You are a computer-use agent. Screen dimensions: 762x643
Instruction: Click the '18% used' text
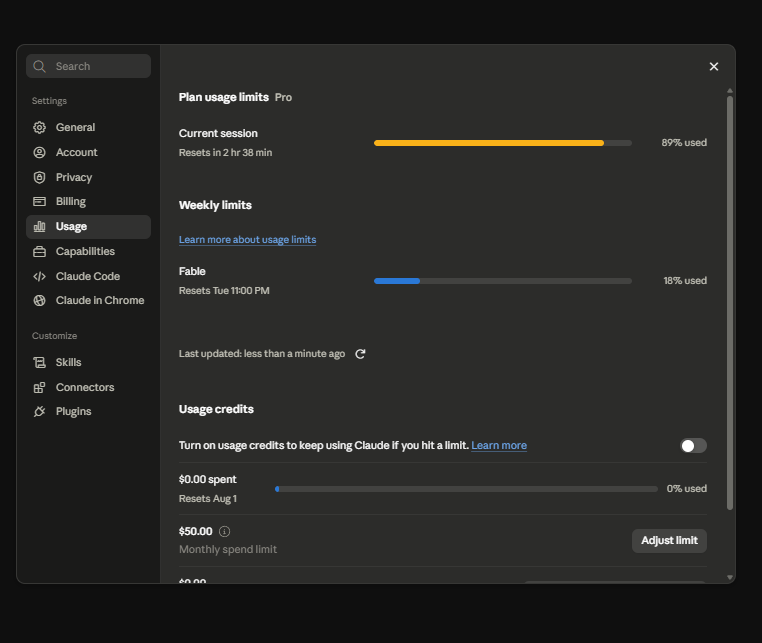pos(685,281)
